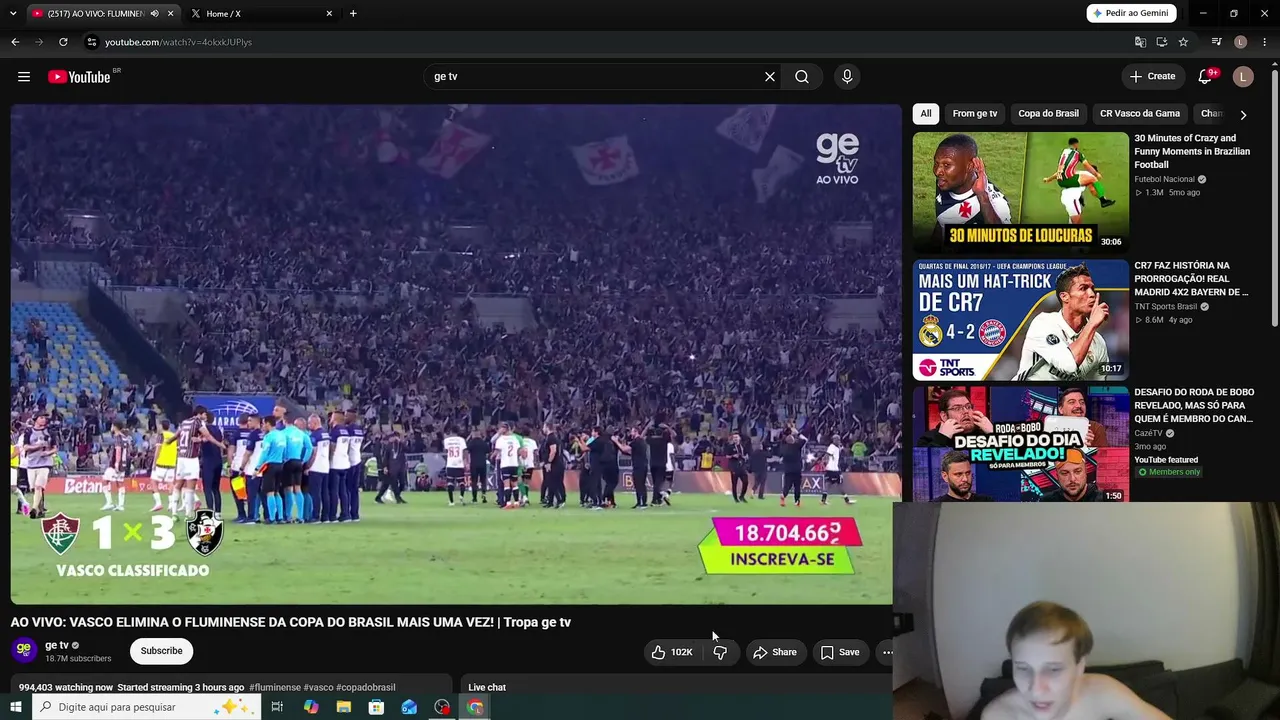Open Mais um Hat-trick de CR7 thumbnail
Viewport: 1280px width, 720px height.
click(1020, 320)
